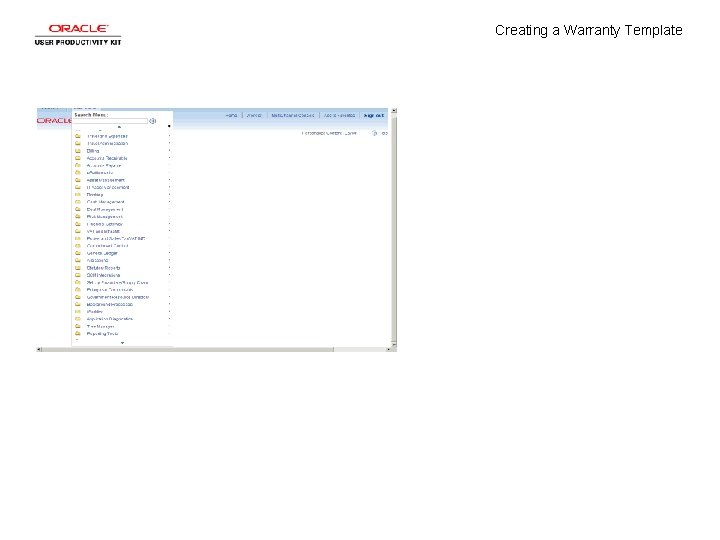Open the Billing menu item
The width and height of the screenshot is (720, 540).
tap(93, 151)
